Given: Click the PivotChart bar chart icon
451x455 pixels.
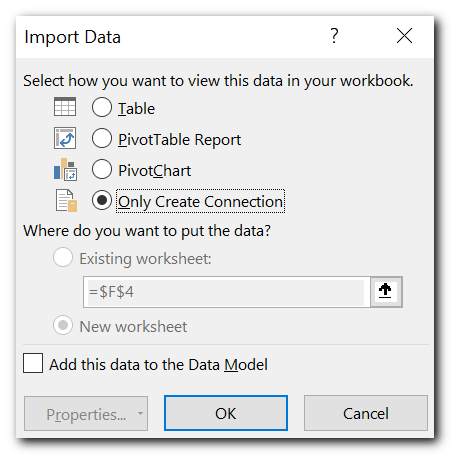Looking at the screenshot, I should [x=65, y=169].
